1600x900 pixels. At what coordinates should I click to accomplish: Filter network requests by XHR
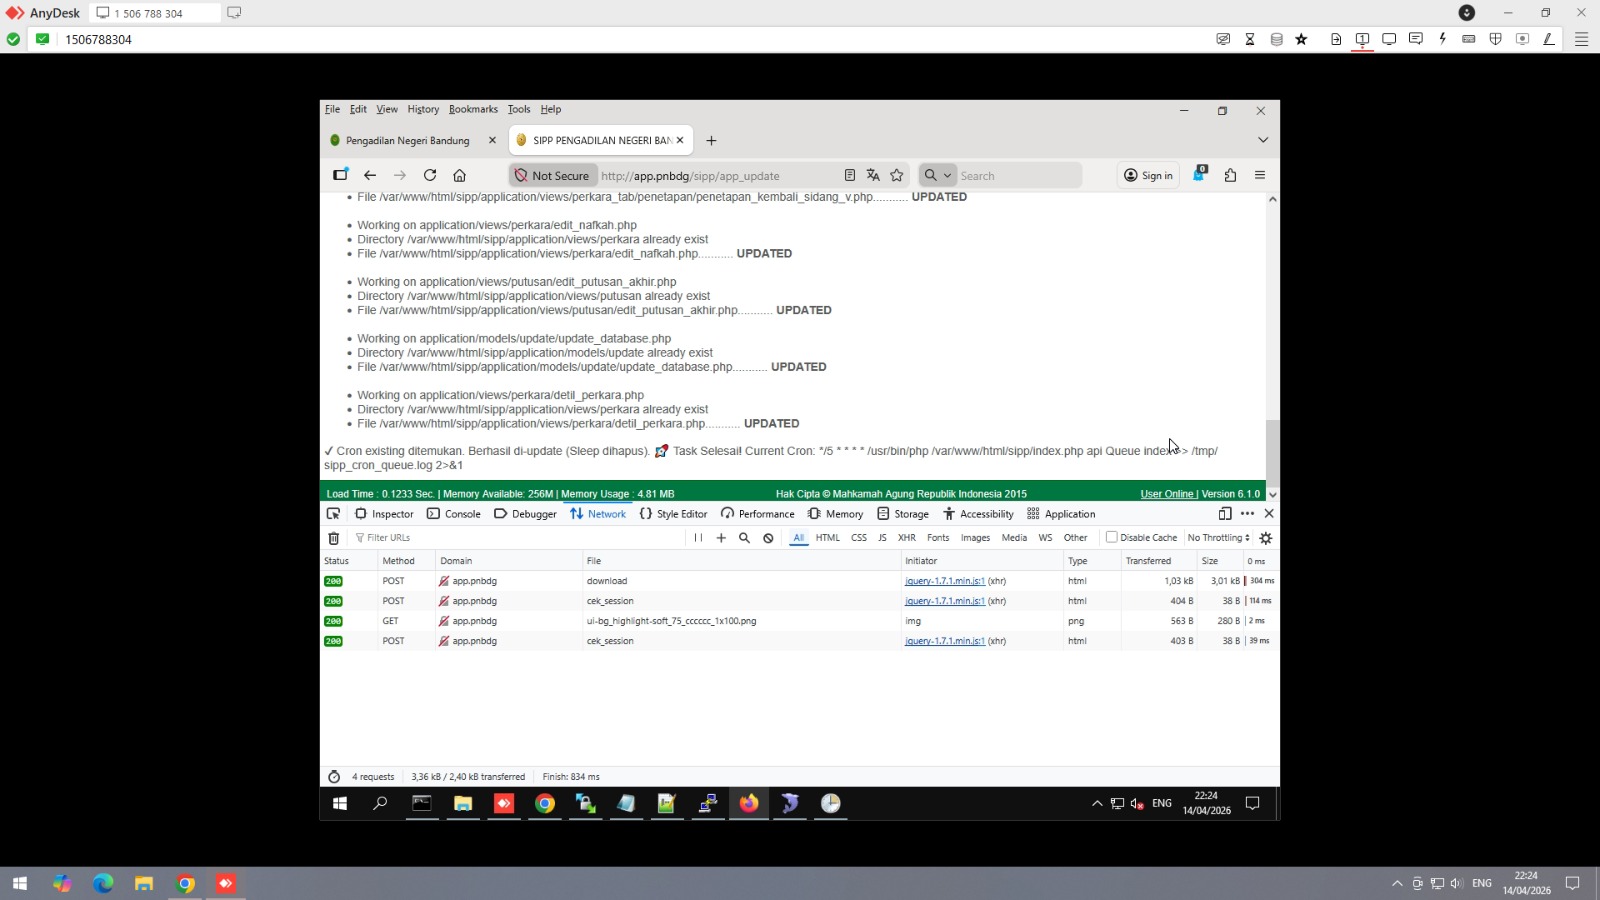coord(907,538)
